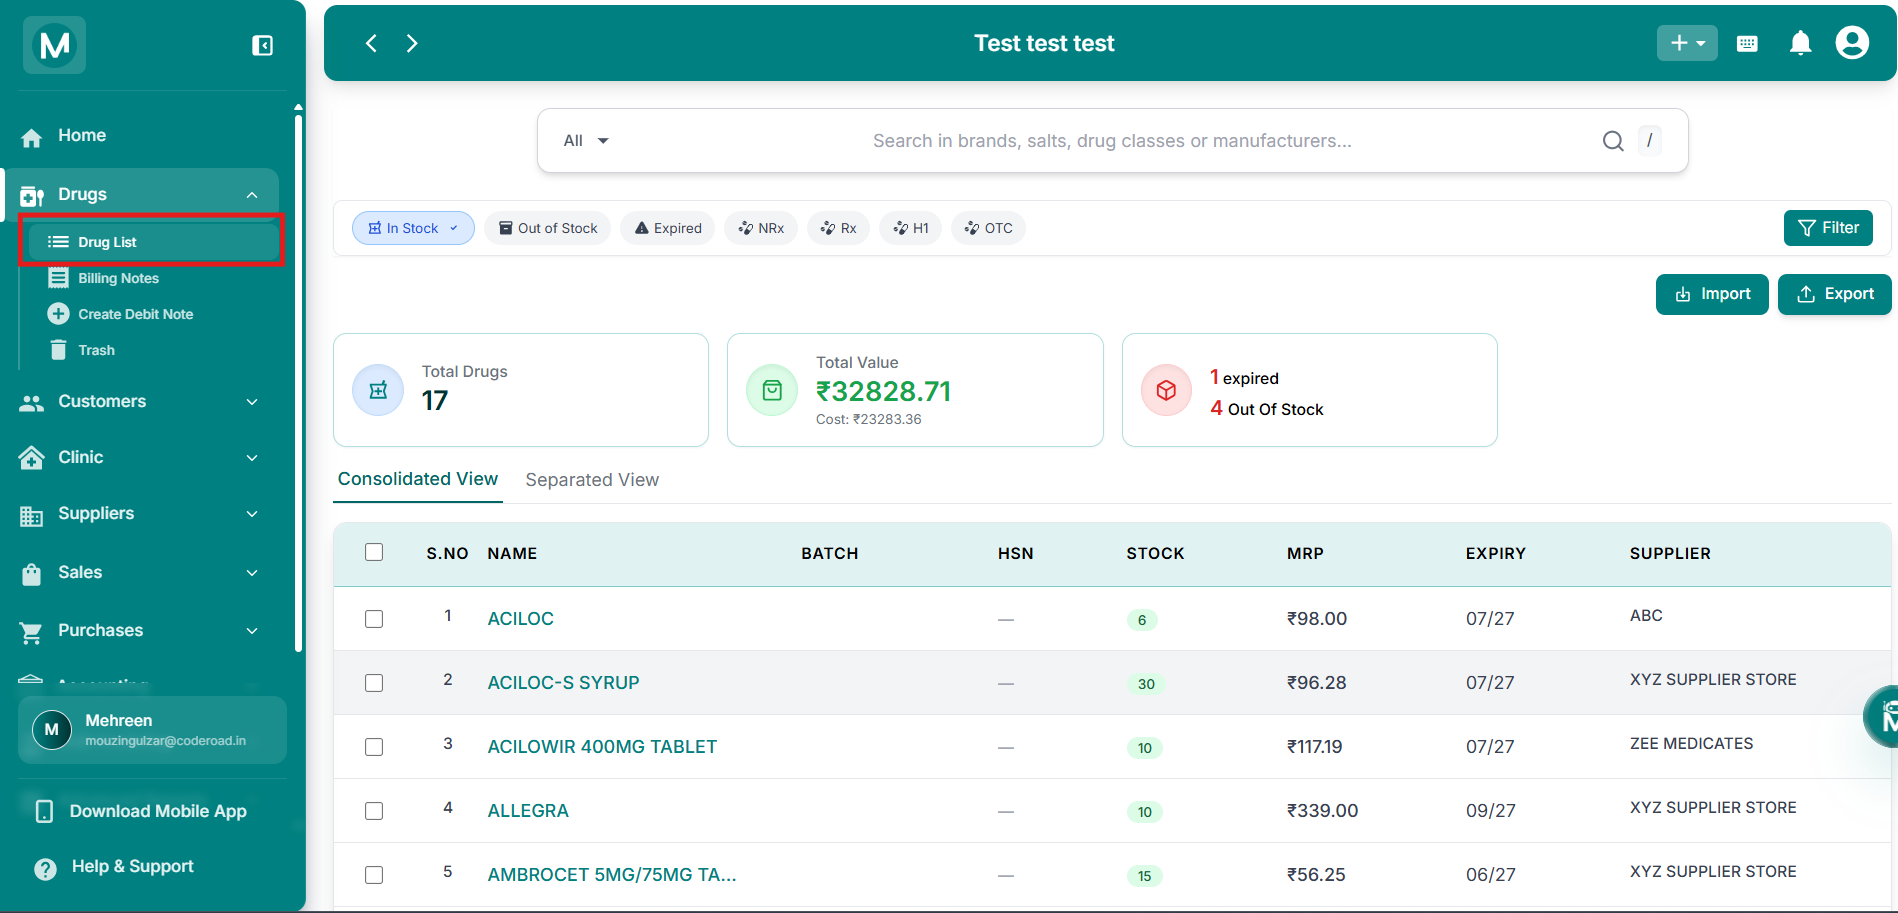This screenshot has height=913, width=1898.
Task: Switch to Separated View tab
Action: [x=592, y=480]
